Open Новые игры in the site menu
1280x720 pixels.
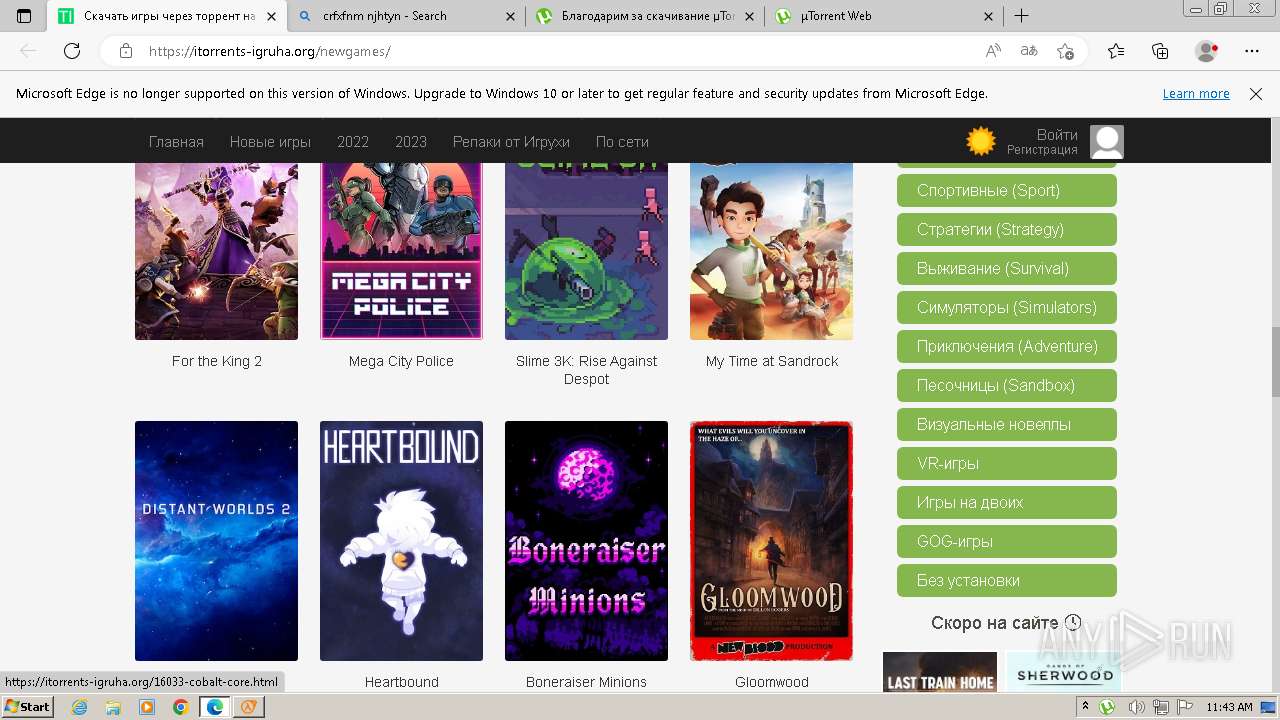coord(270,142)
